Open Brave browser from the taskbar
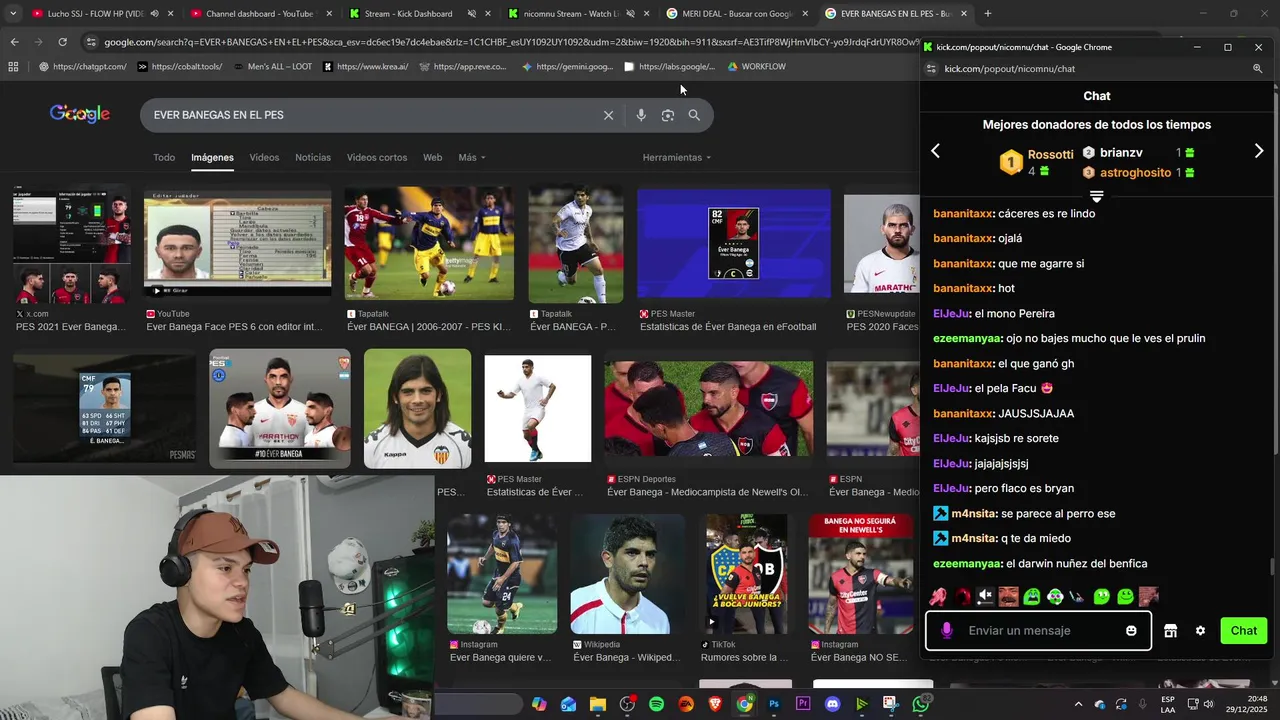 tap(715, 704)
